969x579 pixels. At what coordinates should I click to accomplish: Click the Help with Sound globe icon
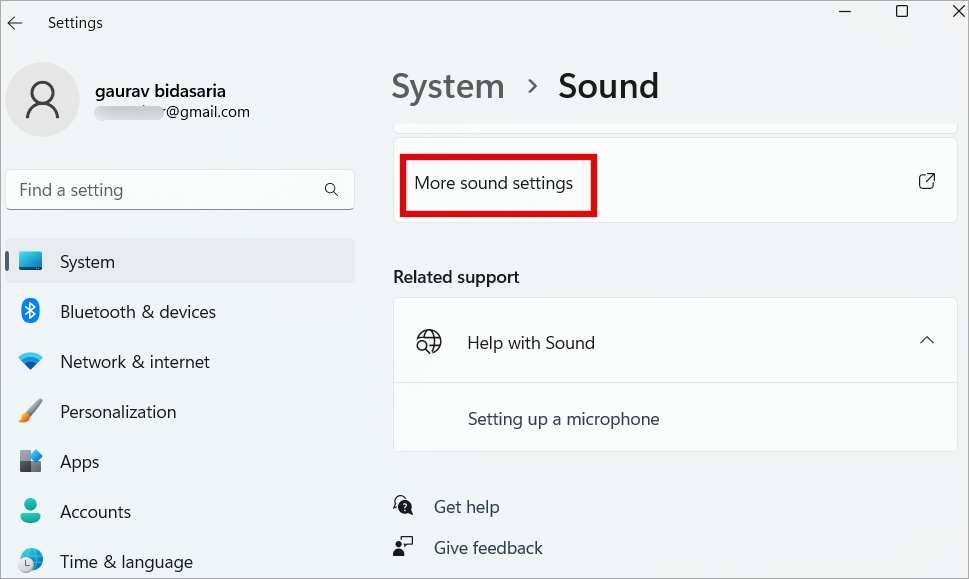click(428, 342)
